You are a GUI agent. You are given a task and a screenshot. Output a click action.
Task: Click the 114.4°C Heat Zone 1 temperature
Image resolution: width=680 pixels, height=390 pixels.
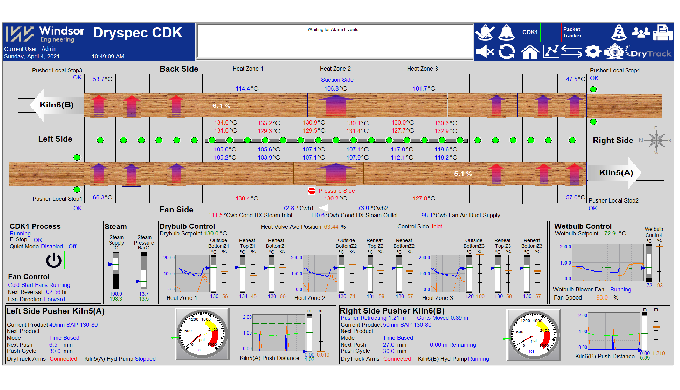pos(246,88)
